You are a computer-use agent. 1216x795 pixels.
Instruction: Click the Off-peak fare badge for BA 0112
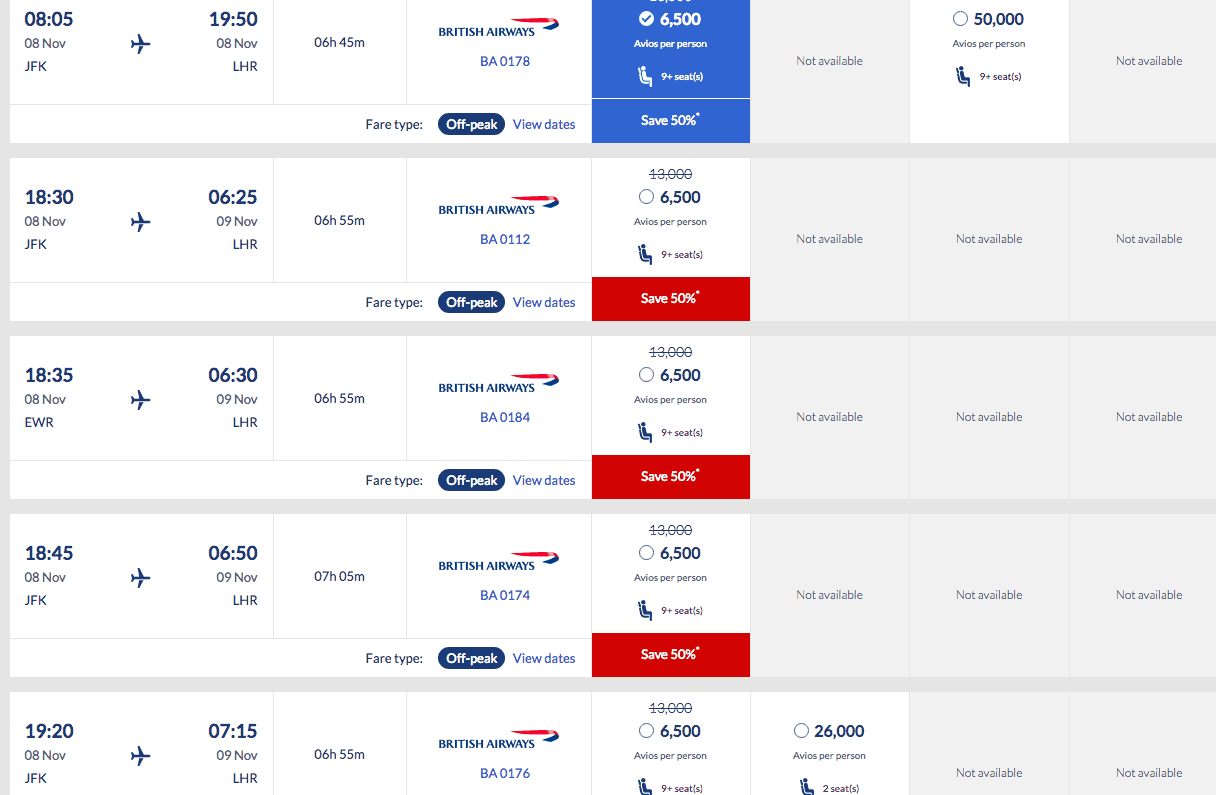(x=471, y=302)
